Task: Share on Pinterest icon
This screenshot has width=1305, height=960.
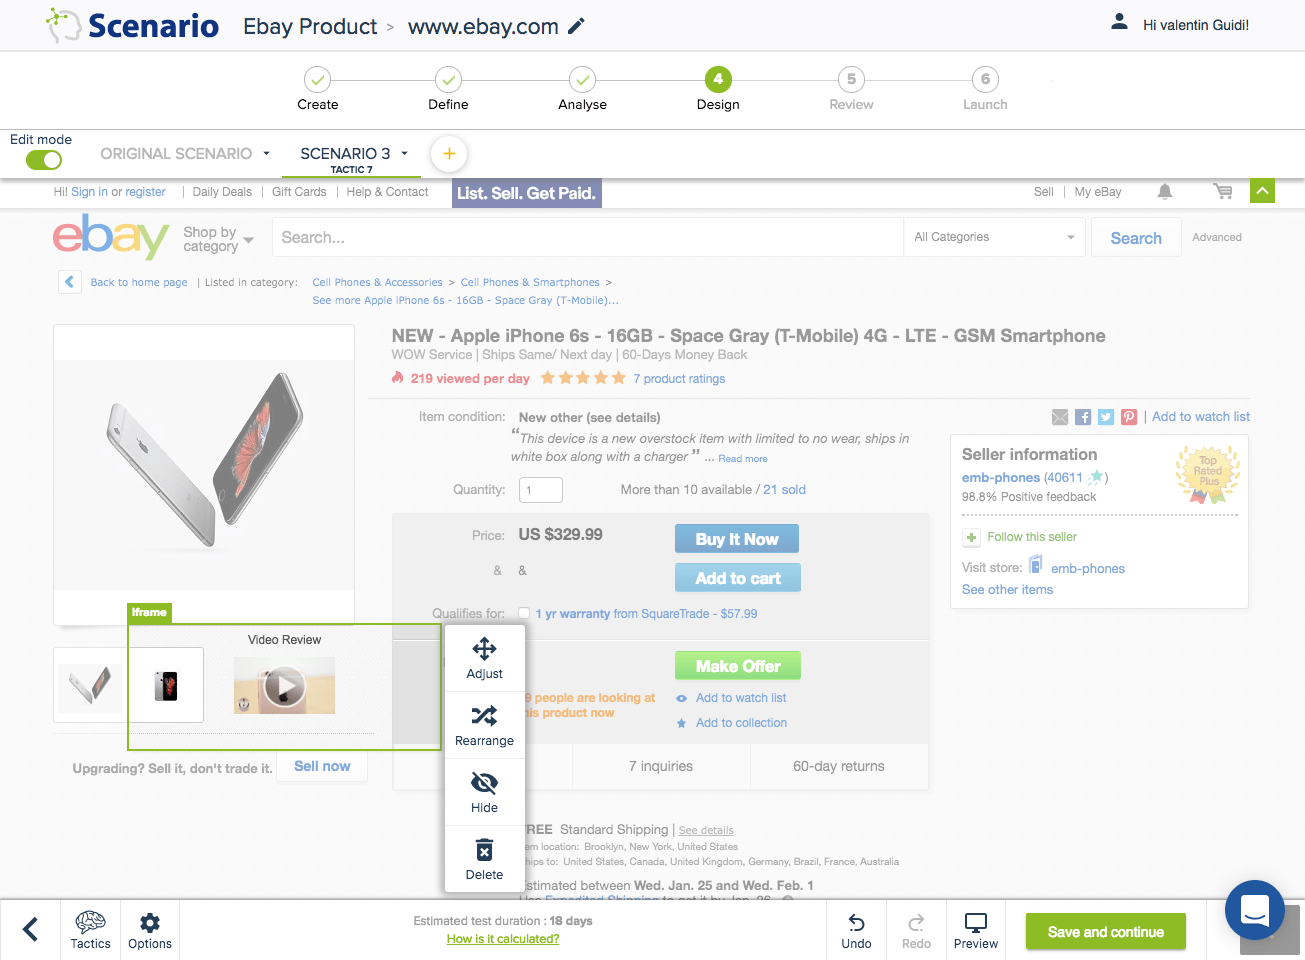Action: coord(1129,417)
